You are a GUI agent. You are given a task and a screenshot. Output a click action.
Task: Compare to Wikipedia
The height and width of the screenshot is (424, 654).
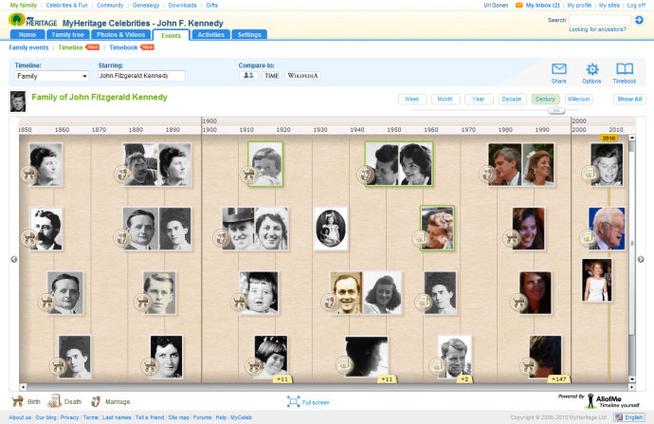click(302, 76)
